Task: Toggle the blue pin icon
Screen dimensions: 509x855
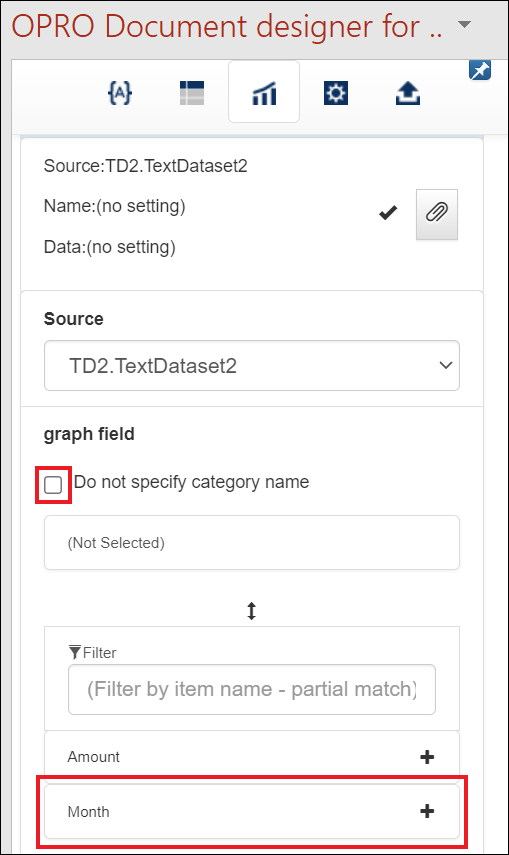Action: point(480,70)
